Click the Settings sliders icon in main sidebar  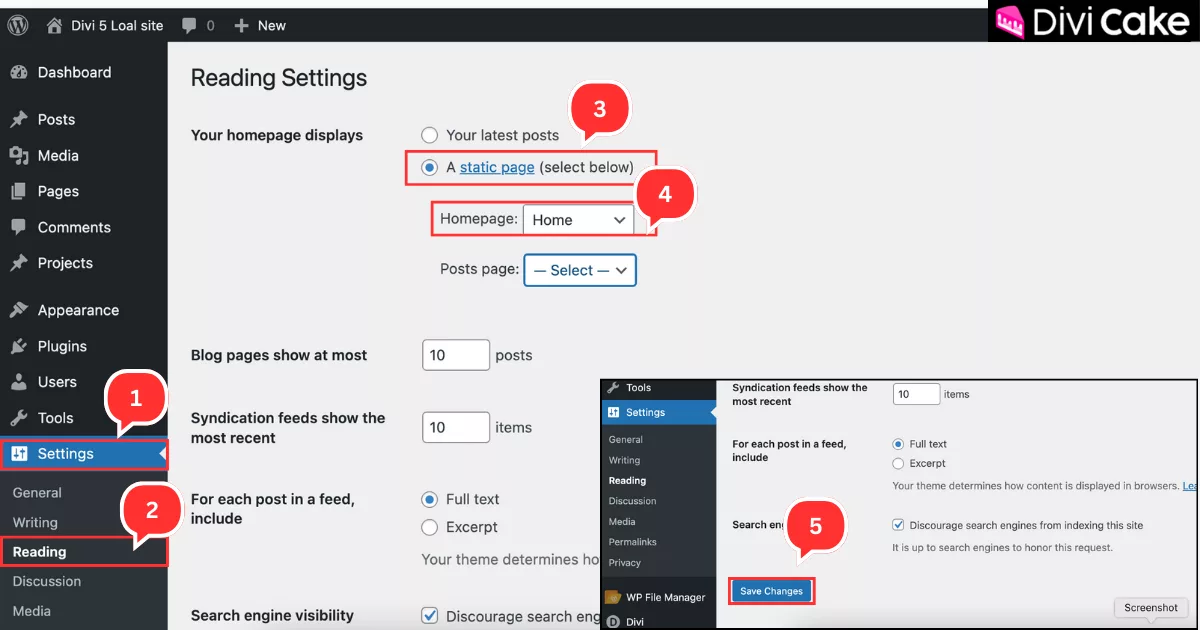19,454
